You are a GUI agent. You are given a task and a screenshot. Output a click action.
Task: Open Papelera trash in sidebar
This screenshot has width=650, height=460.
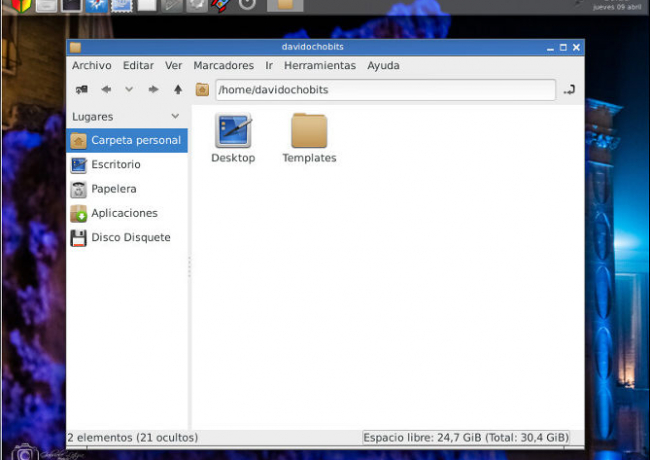click(113, 189)
